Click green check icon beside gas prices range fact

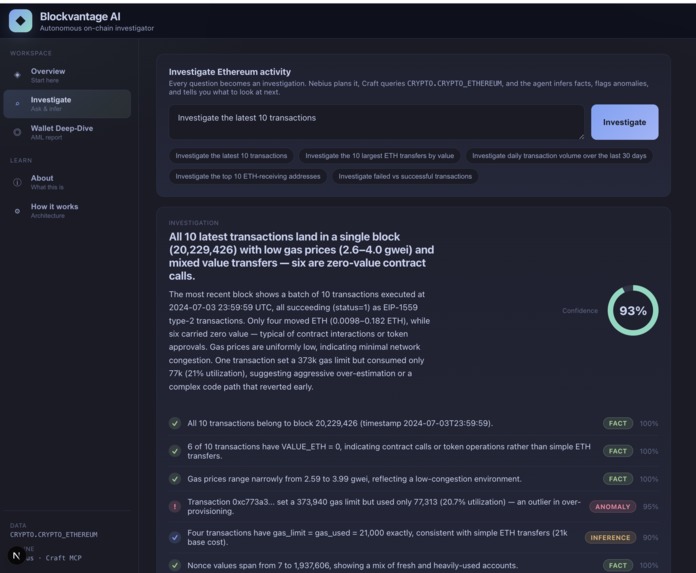pyautogui.click(x=175, y=479)
